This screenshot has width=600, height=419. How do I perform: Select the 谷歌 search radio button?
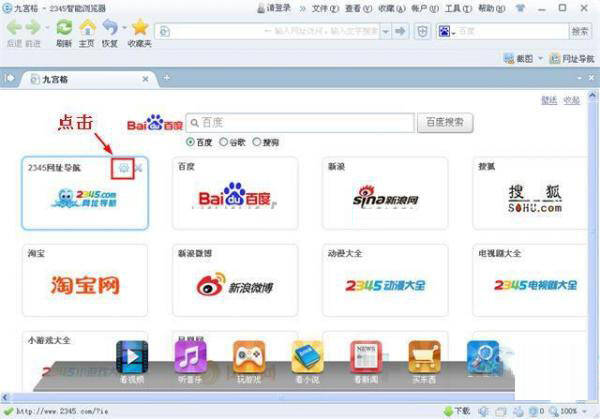223,142
